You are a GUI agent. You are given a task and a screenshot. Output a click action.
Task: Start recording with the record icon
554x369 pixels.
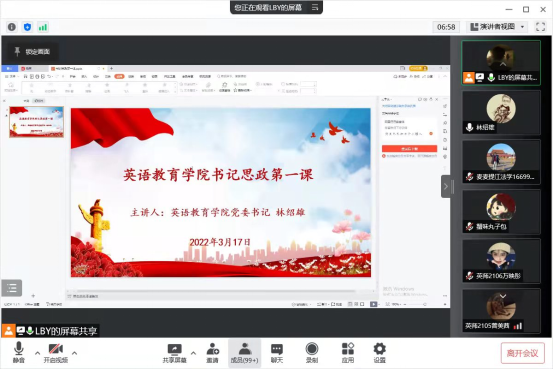[x=312, y=349]
